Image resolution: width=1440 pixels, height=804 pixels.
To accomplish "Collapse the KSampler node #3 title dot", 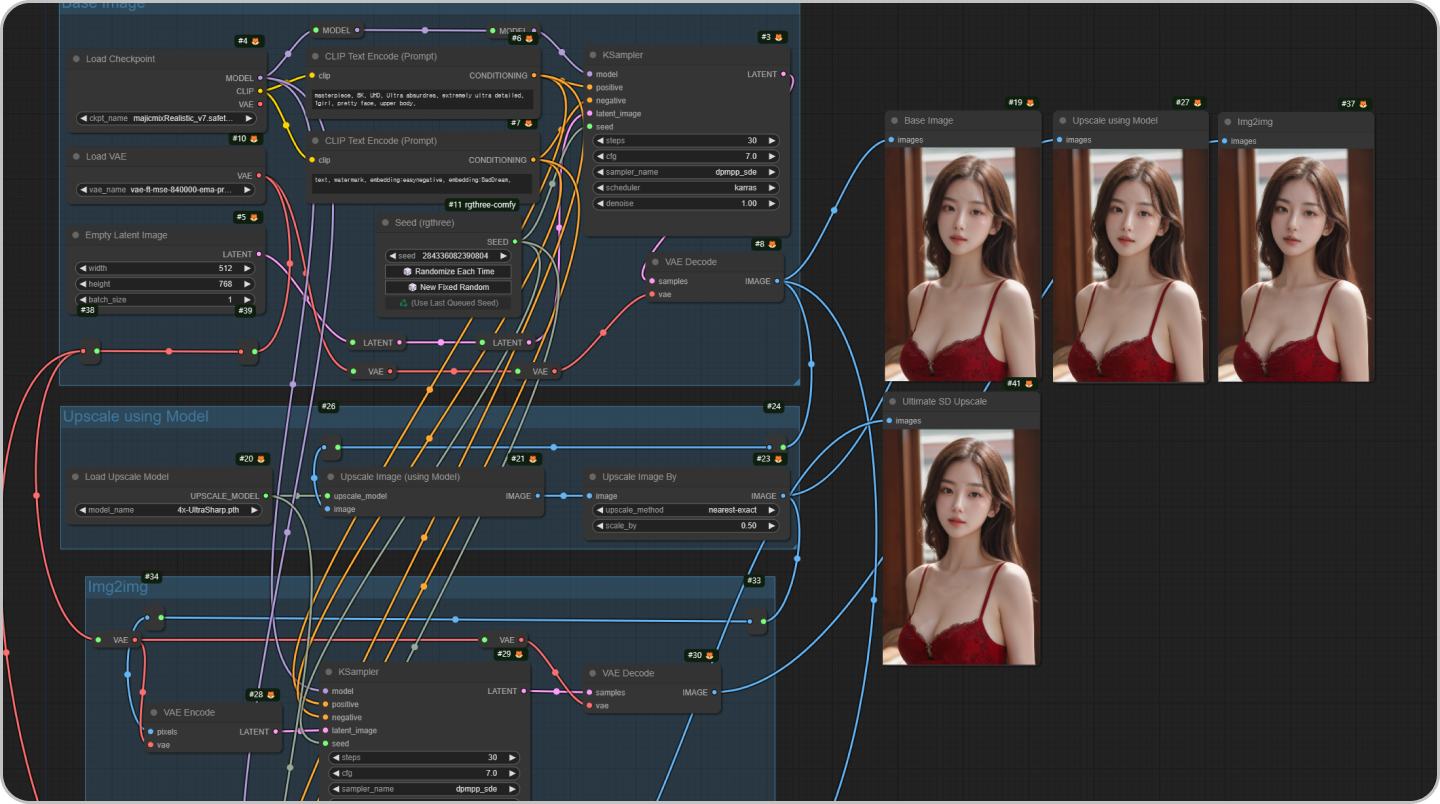I will click(x=593, y=55).
